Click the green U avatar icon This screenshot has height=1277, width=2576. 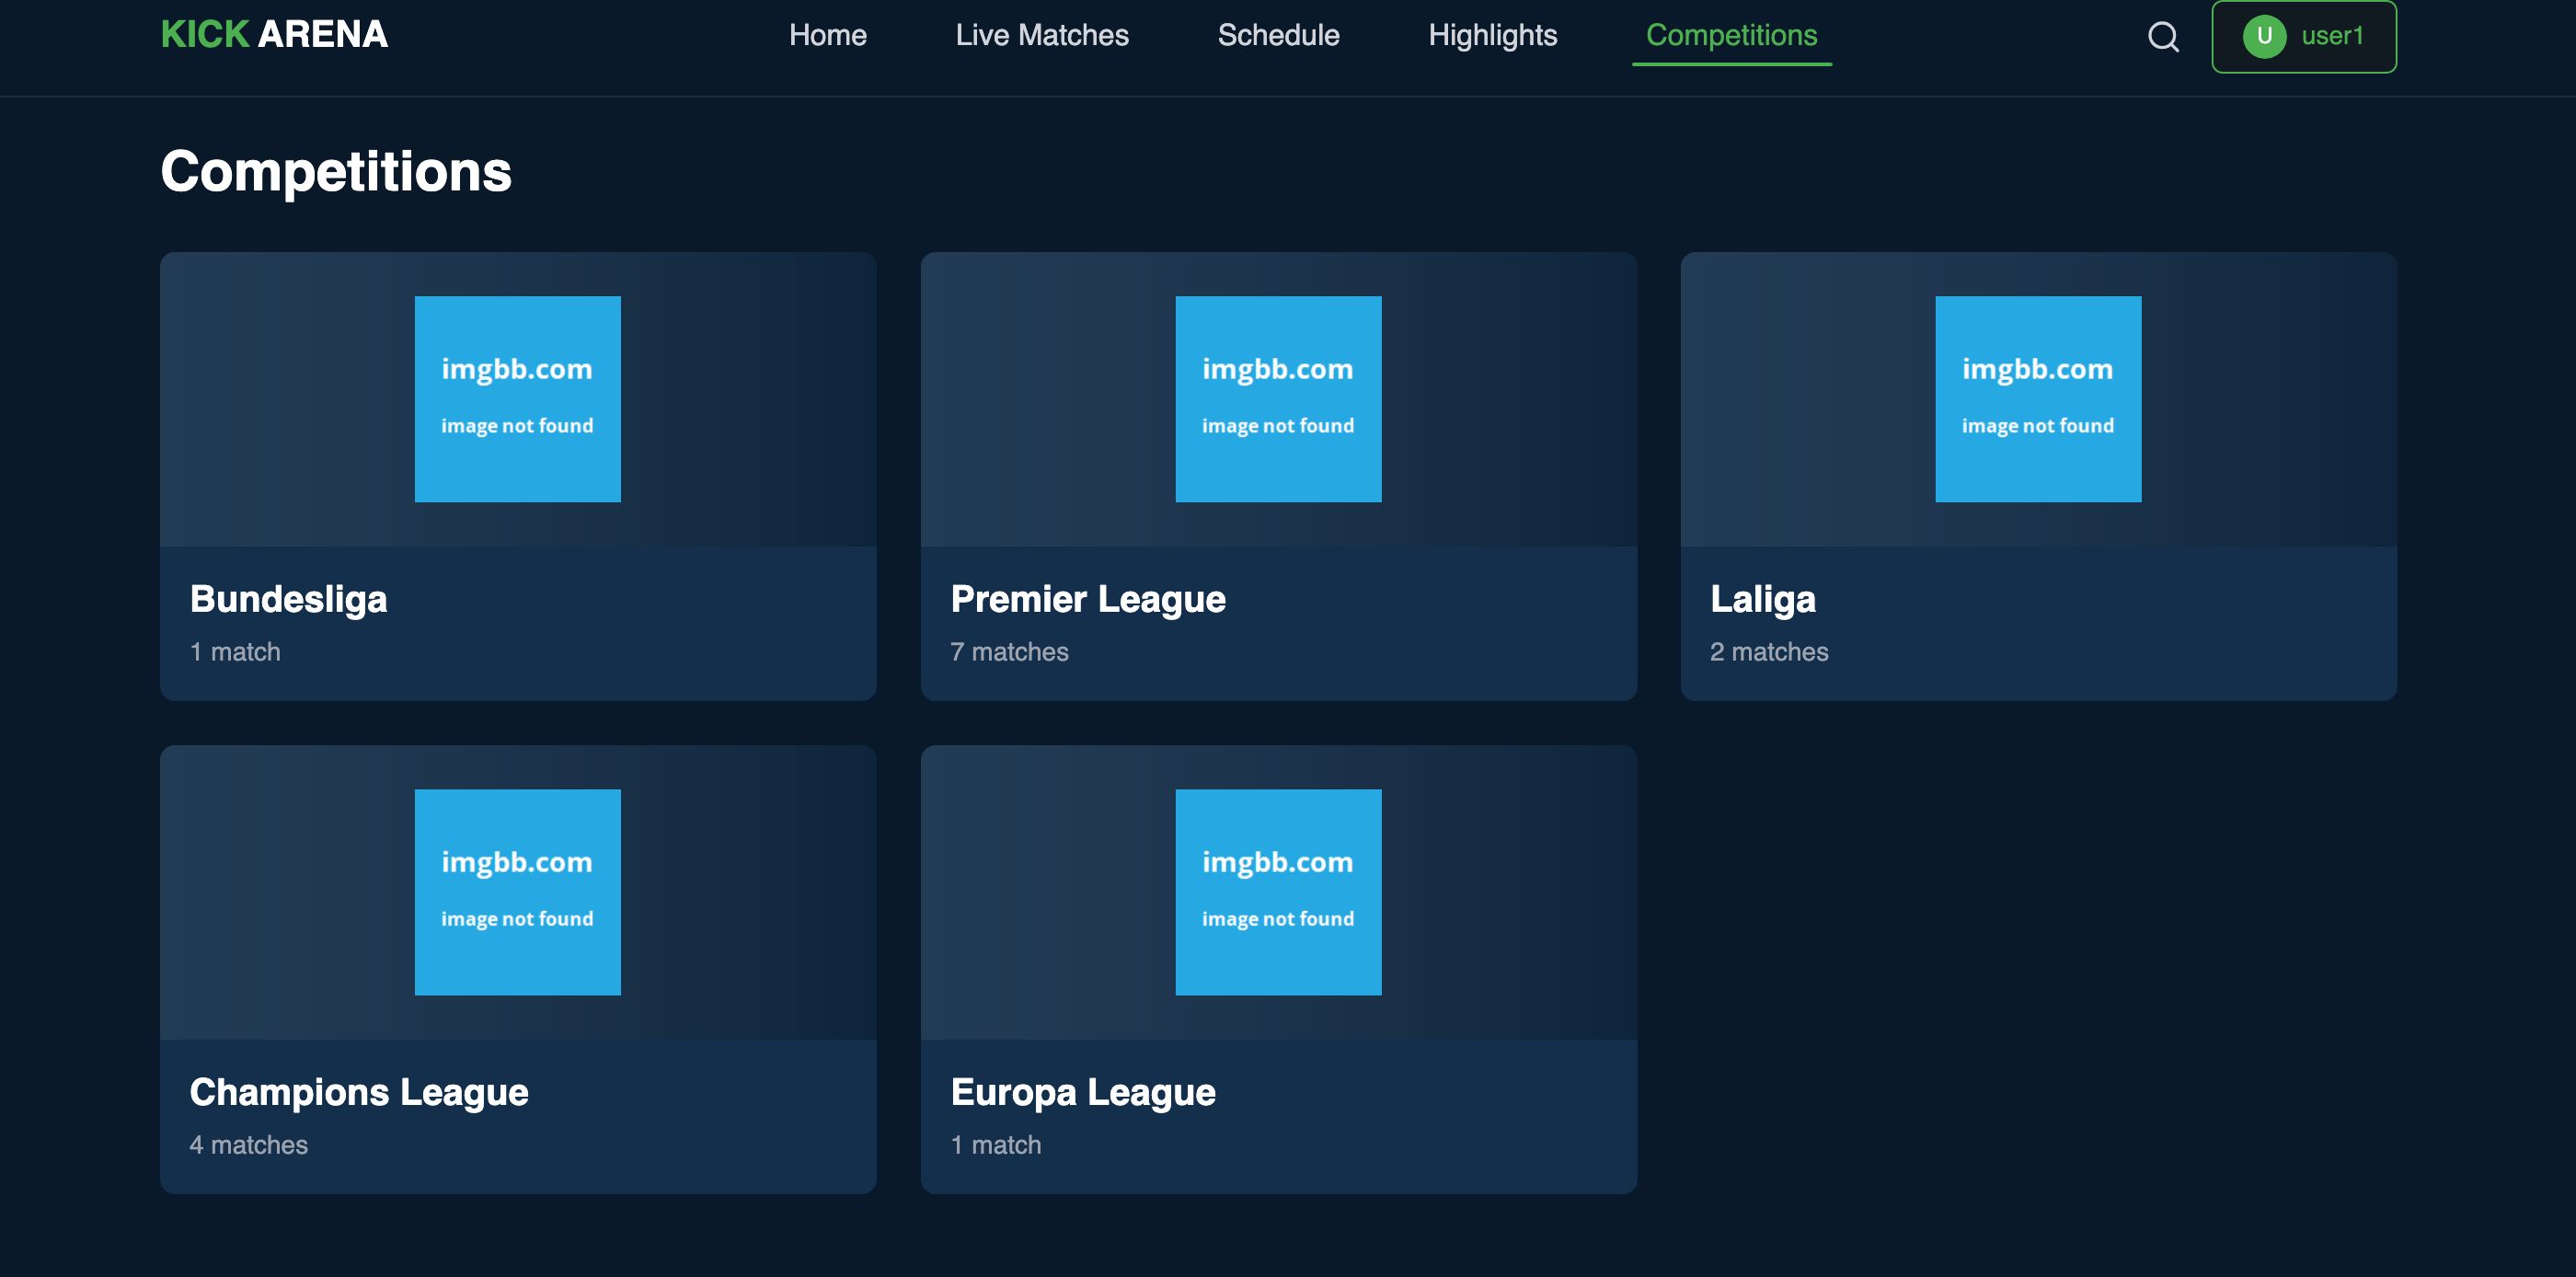pyautogui.click(x=2264, y=36)
